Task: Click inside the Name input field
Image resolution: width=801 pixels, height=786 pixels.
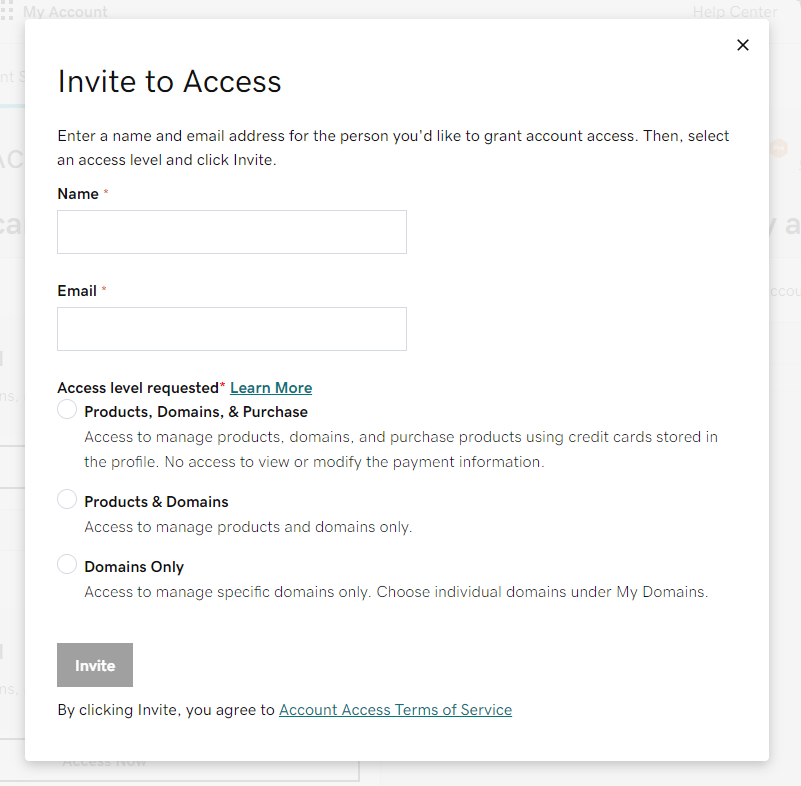Action: (x=231, y=231)
